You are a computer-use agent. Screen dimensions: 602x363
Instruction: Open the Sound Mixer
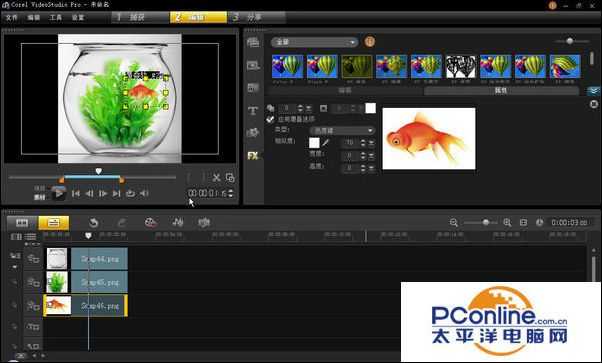[x=177, y=222]
